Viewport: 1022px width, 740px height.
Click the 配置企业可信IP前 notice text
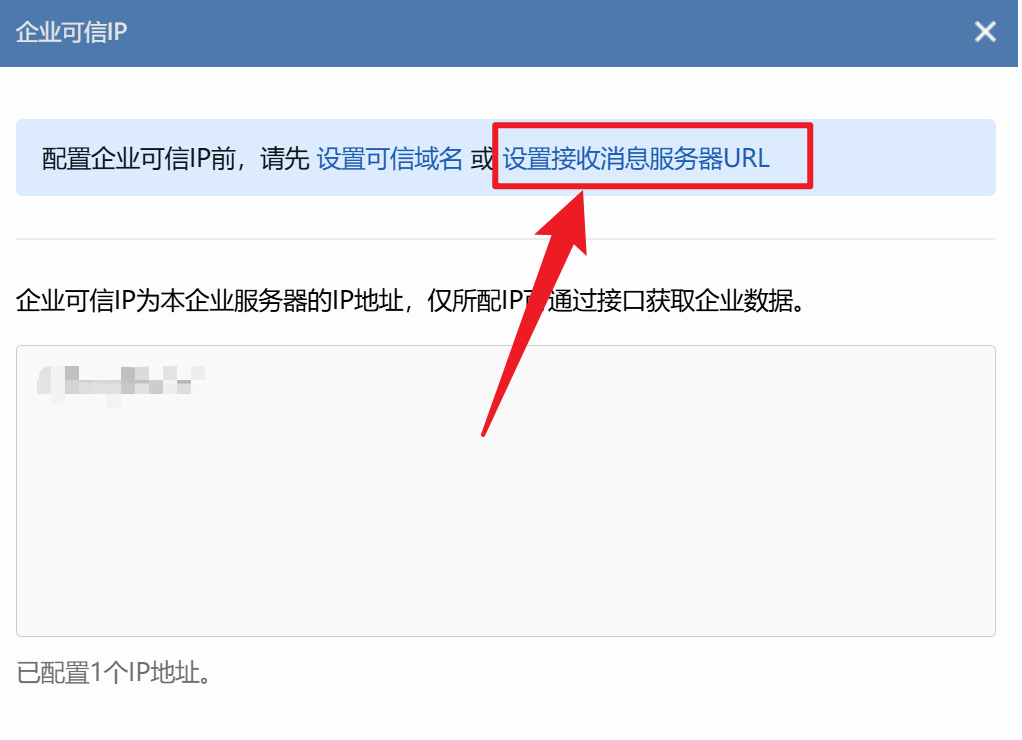coord(139,158)
